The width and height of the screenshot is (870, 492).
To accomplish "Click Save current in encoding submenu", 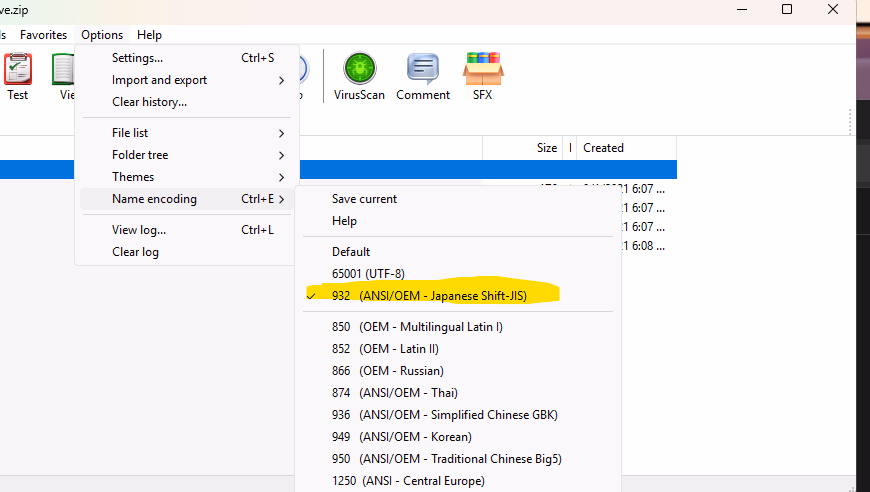I will pyautogui.click(x=364, y=199).
